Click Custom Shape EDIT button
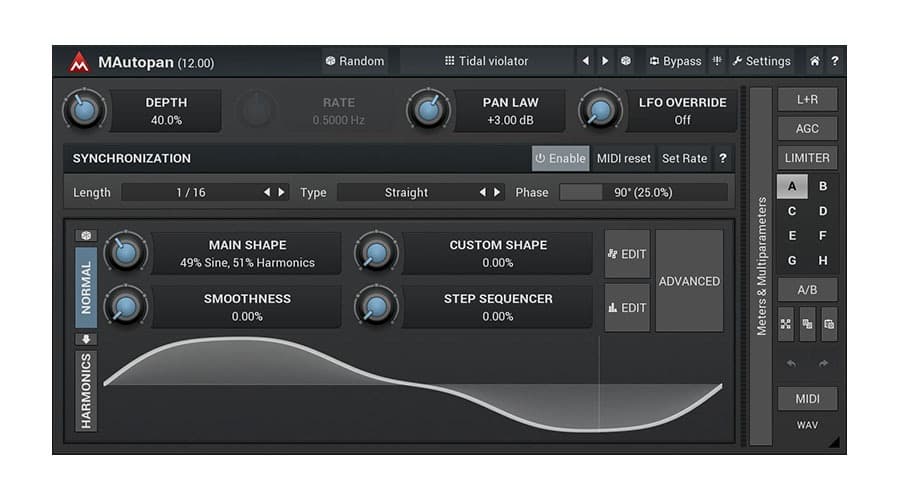900x500 pixels. pos(627,254)
